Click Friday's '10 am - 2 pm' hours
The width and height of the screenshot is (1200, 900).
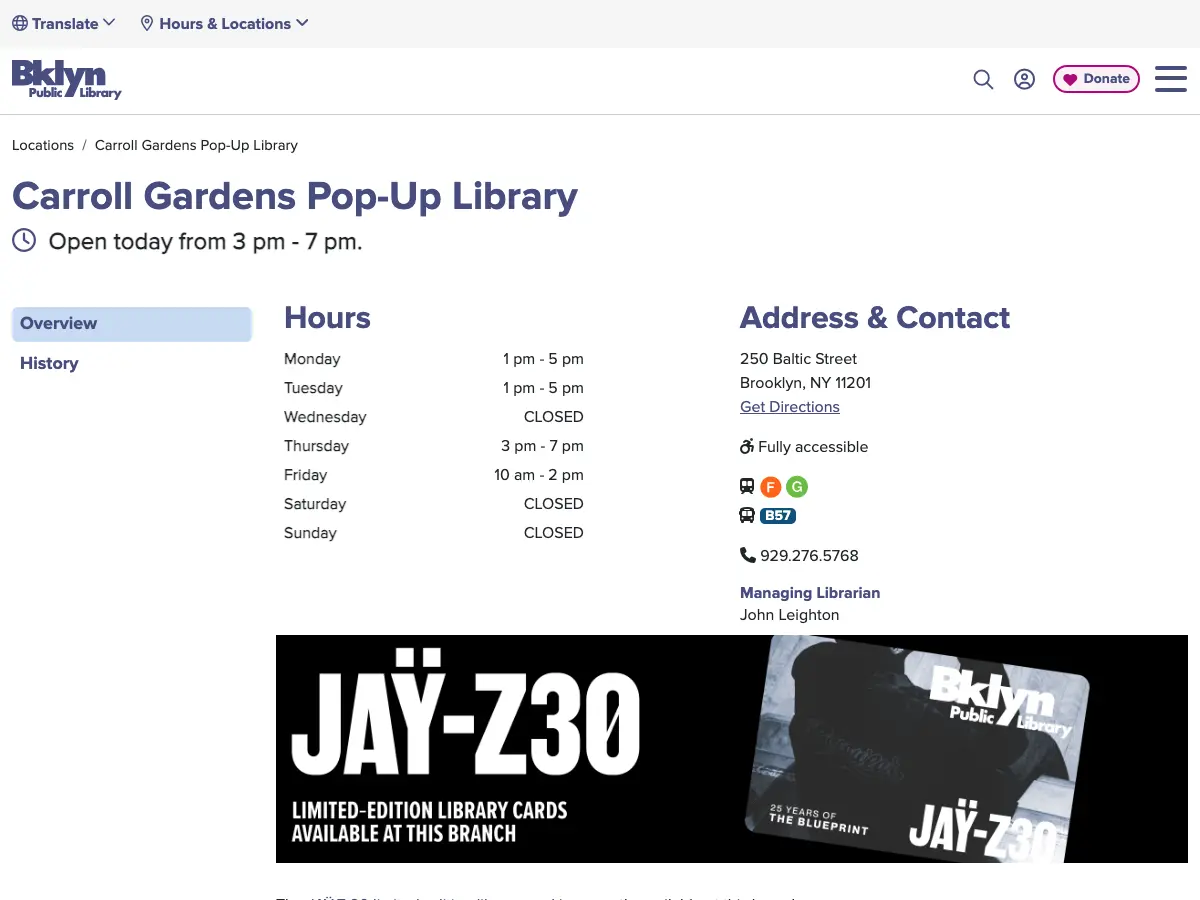click(x=539, y=475)
